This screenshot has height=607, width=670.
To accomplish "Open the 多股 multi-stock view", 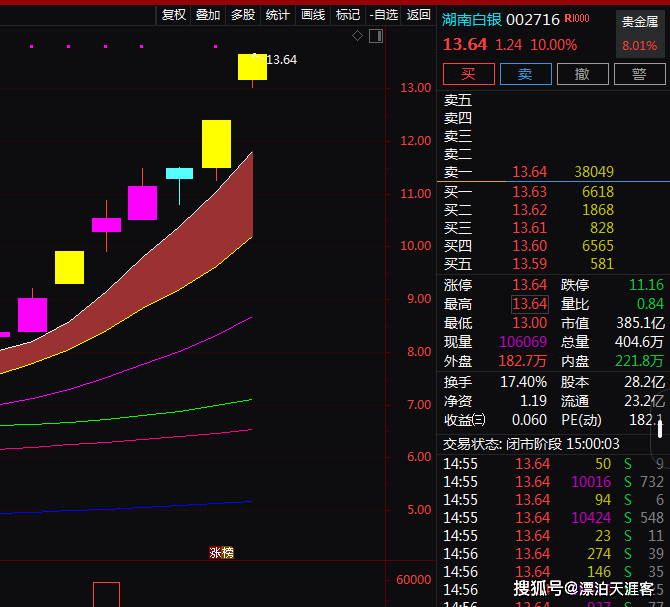I will (243, 15).
